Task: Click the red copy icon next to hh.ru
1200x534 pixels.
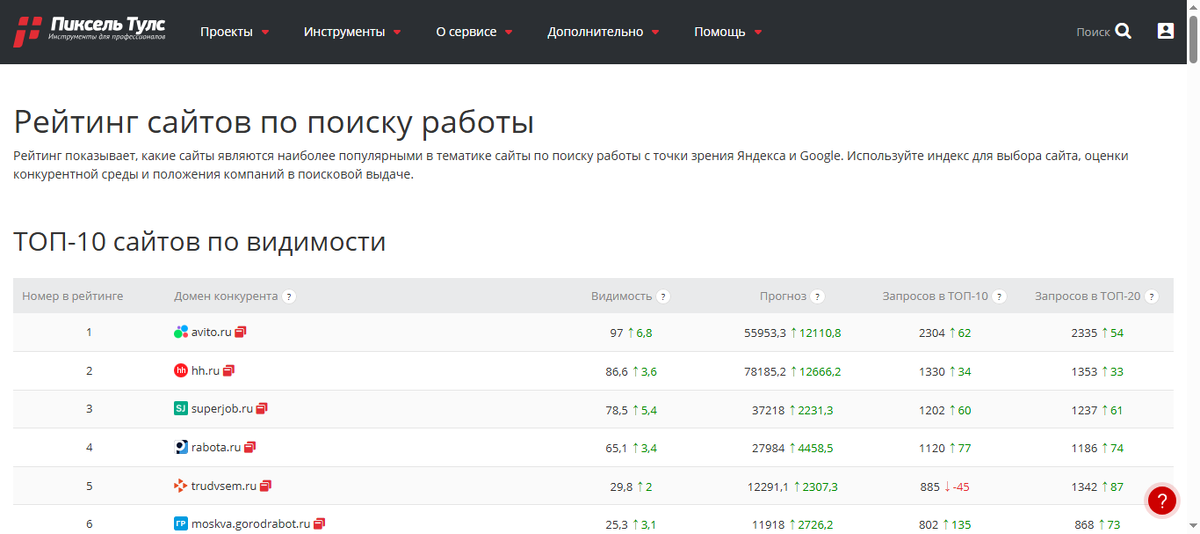Action: click(229, 370)
